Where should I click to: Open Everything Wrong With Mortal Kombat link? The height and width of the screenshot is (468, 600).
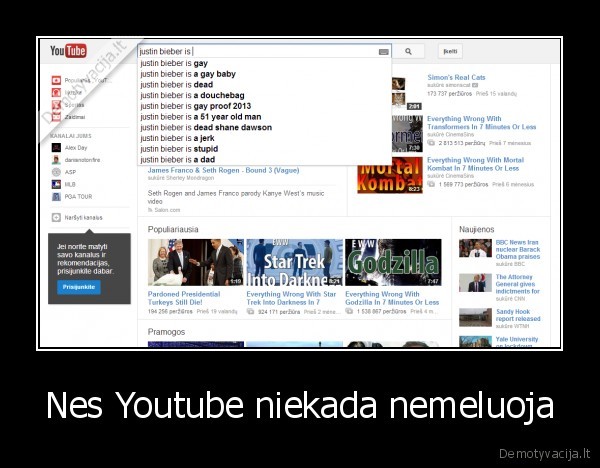point(475,164)
